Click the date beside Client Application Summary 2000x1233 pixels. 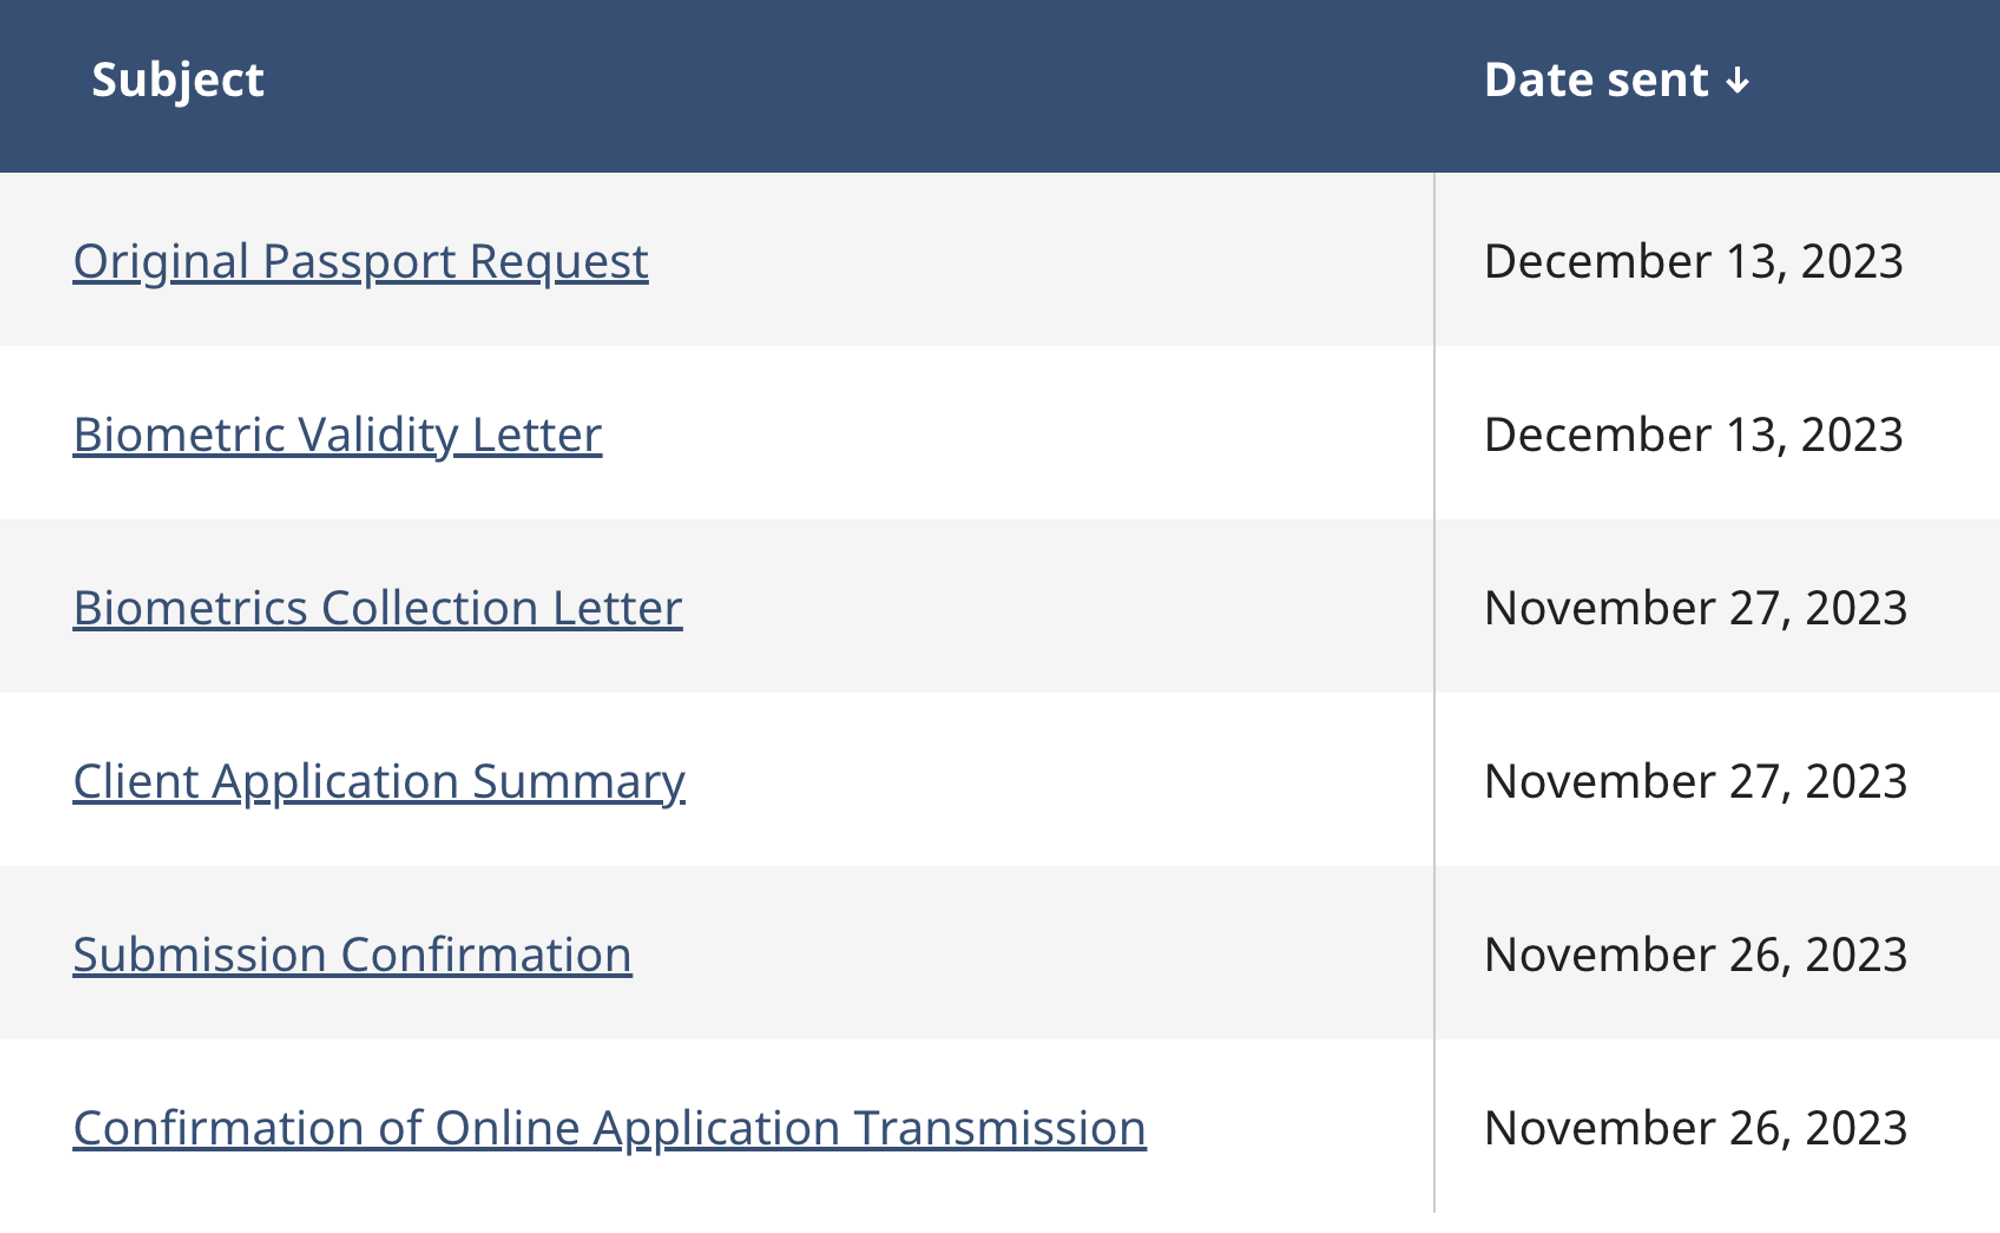tap(1695, 781)
